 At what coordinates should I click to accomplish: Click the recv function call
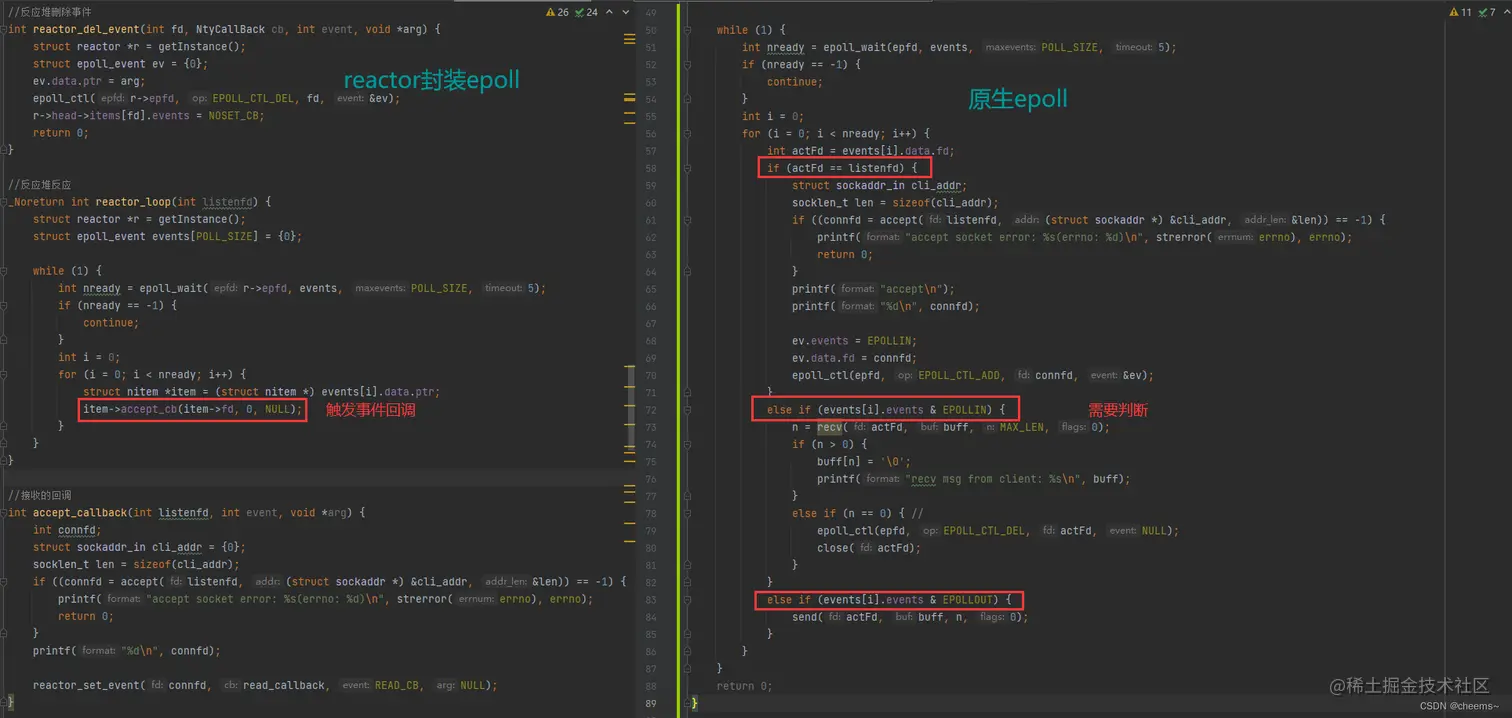[830, 427]
